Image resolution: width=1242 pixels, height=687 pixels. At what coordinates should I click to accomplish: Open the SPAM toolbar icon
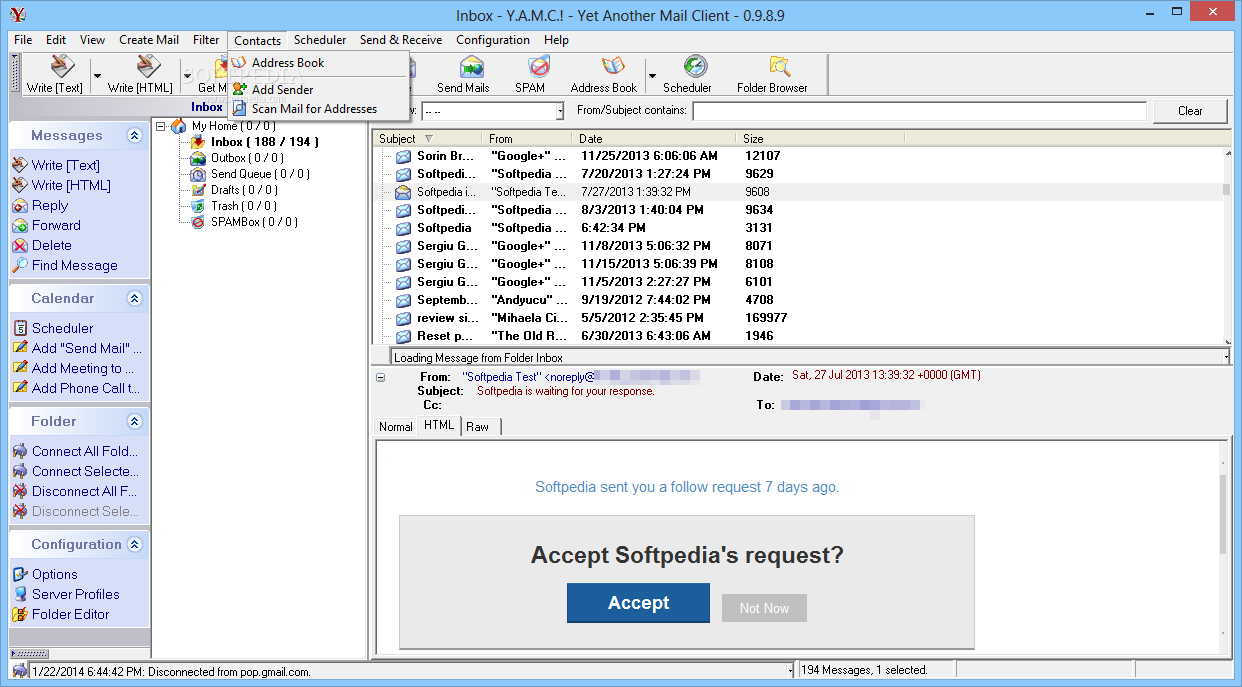pyautogui.click(x=538, y=67)
